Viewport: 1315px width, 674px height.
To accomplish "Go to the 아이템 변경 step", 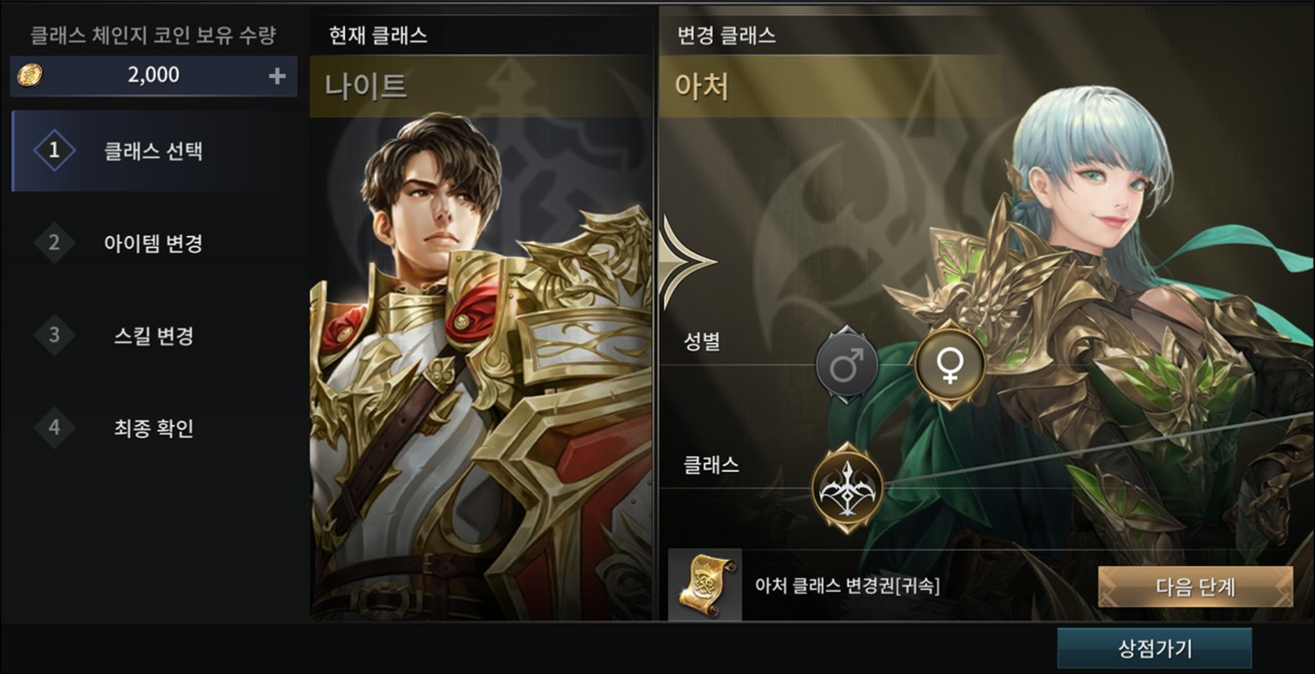I will click(155, 243).
